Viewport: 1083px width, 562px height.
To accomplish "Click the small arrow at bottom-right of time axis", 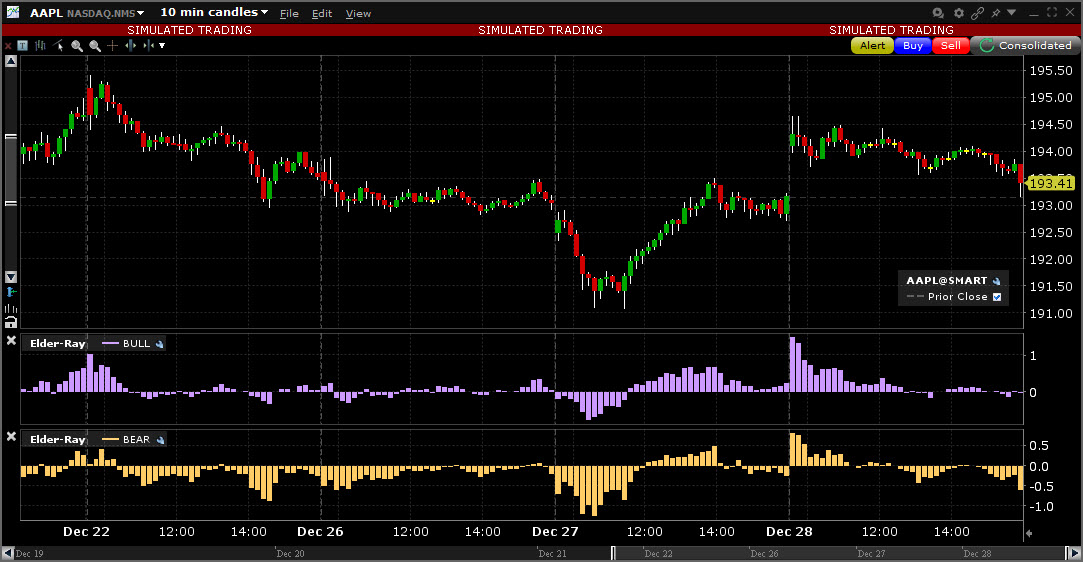I will 1029,533.
